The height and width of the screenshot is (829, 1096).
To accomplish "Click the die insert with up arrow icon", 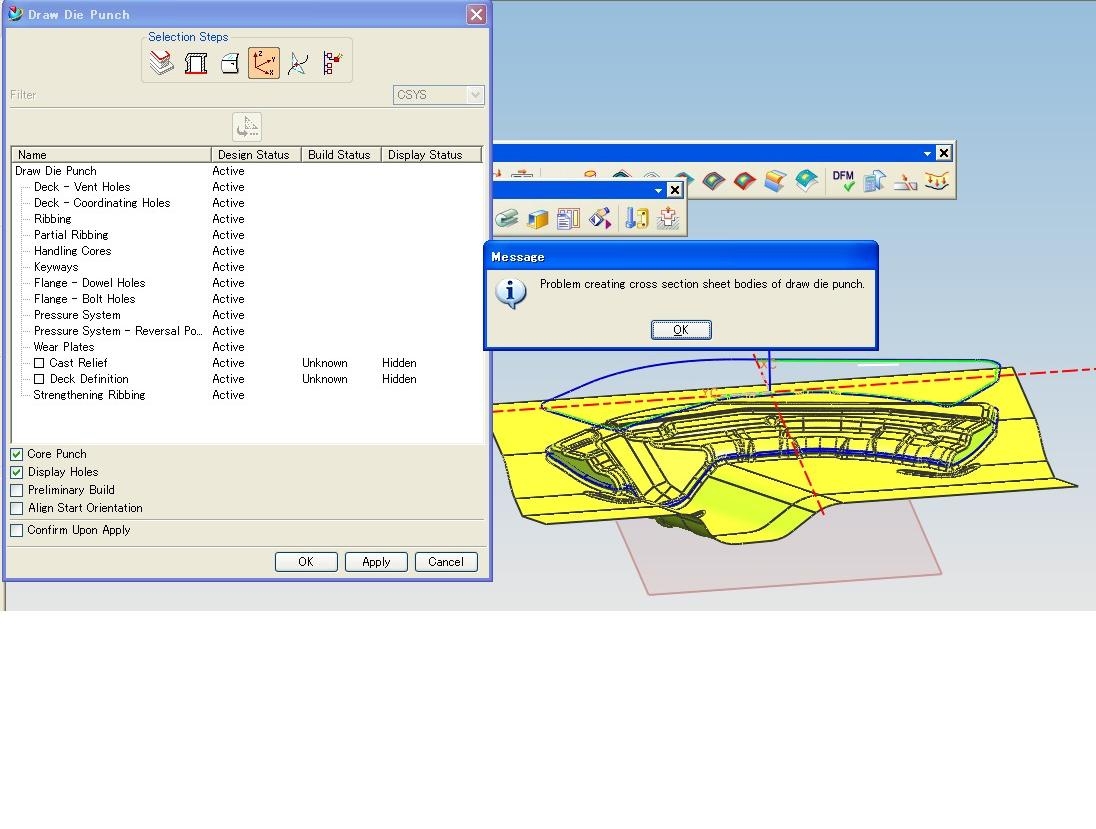I will pyautogui.click(x=668, y=219).
